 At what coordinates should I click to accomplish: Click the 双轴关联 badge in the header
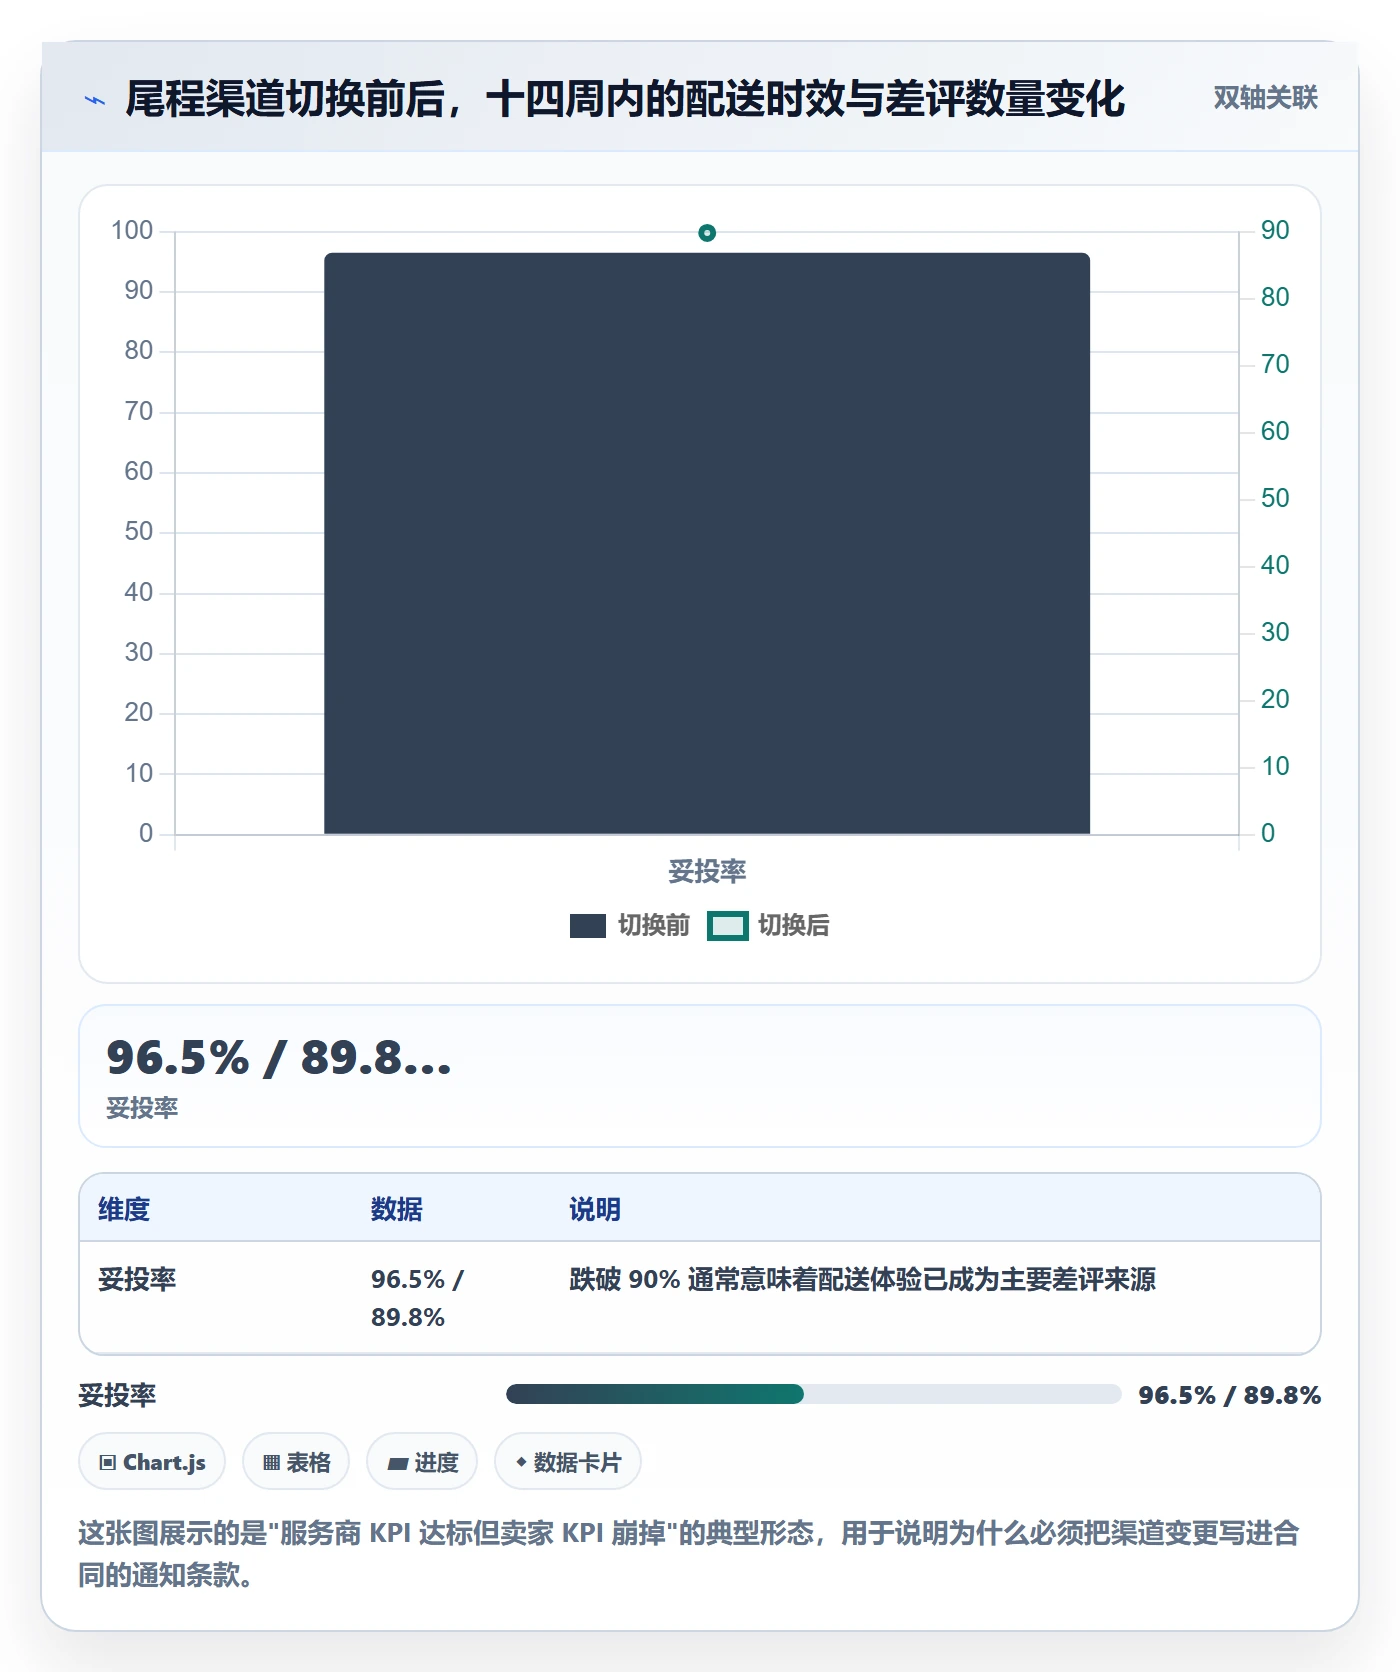coord(1265,98)
